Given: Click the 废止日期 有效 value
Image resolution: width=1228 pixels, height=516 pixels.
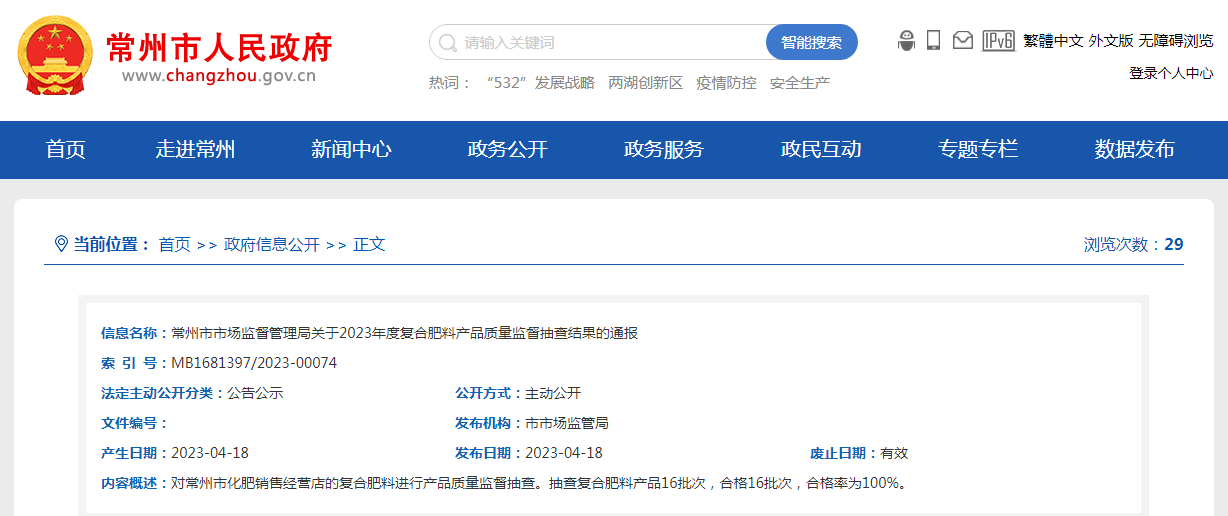Looking at the screenshot, I should [894, 453].
